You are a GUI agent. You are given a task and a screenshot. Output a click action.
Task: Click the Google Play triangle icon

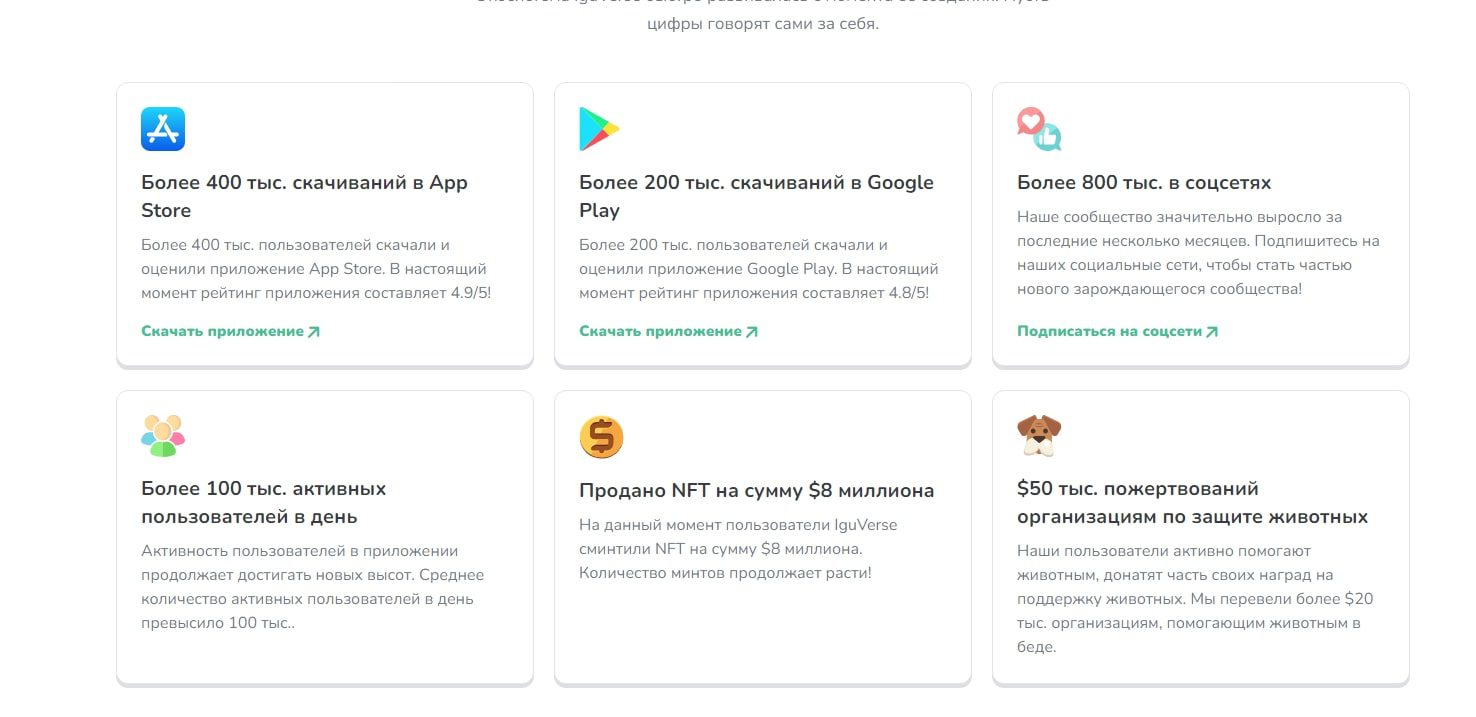click(599, 129)
